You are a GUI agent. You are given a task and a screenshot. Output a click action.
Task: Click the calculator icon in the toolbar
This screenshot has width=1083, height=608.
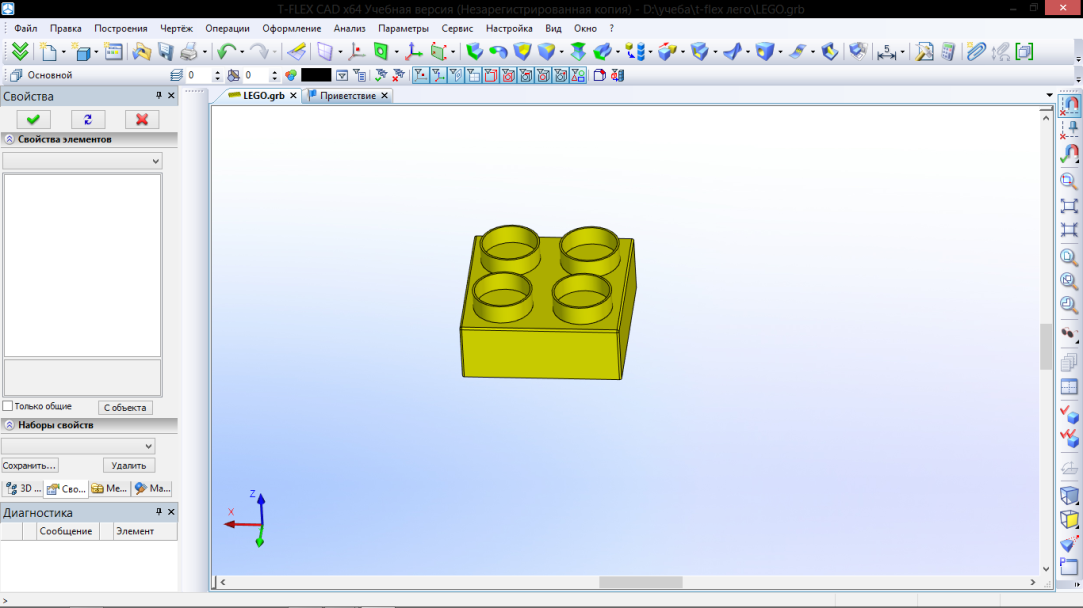coord(948,52)
